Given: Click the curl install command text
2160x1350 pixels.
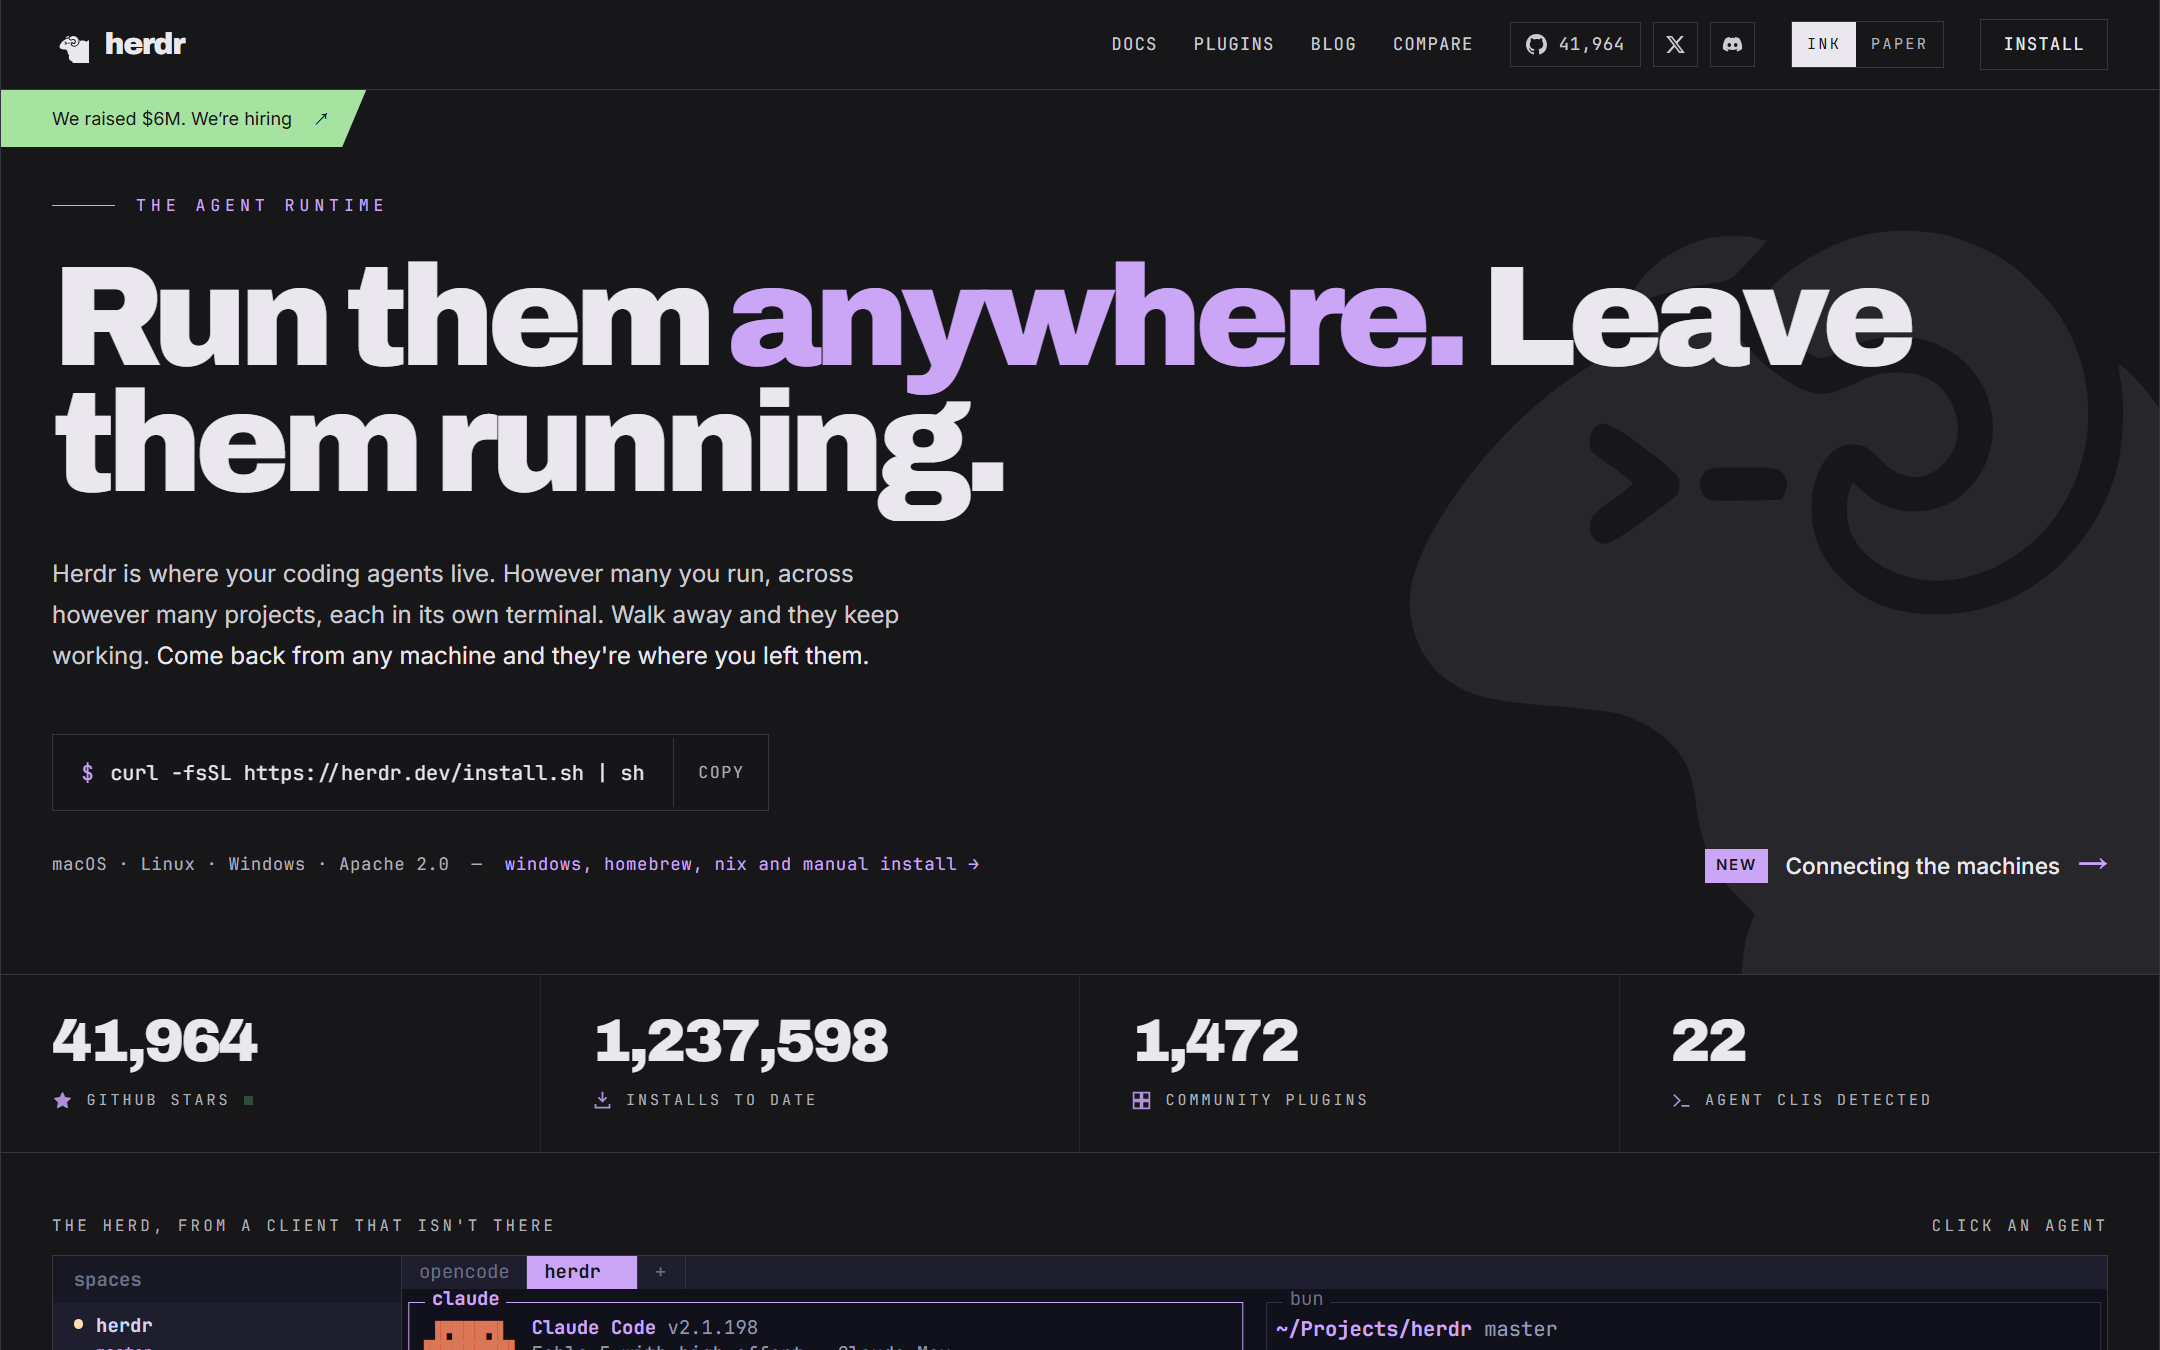Looking at the screenshot, I should (377, 773).
